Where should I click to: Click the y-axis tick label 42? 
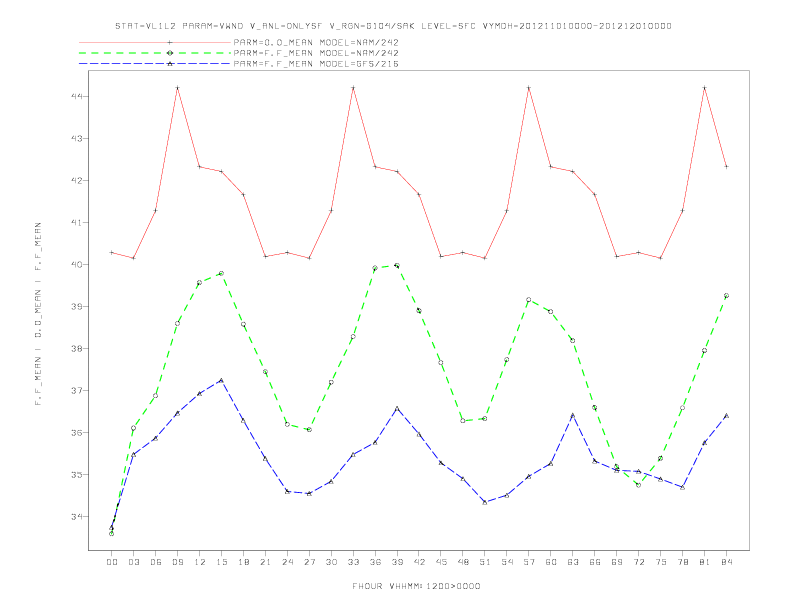(77, 180)
